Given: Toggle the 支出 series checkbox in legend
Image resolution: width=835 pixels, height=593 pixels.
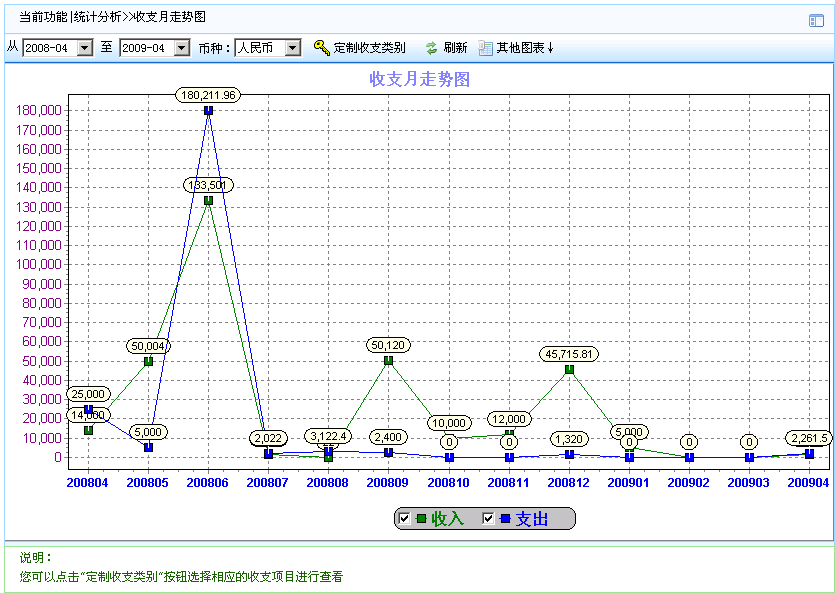Looking at the screenshot, I should click(x=489, y=518).
